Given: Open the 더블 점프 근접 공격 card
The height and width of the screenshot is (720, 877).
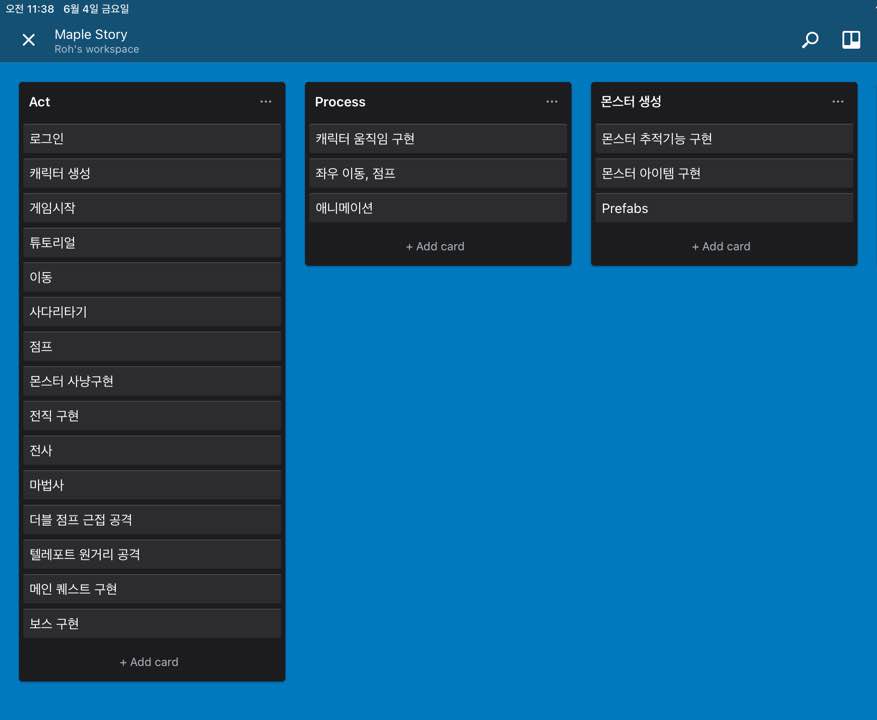Looking at the screenshot, I should click(x=152, y=520).
